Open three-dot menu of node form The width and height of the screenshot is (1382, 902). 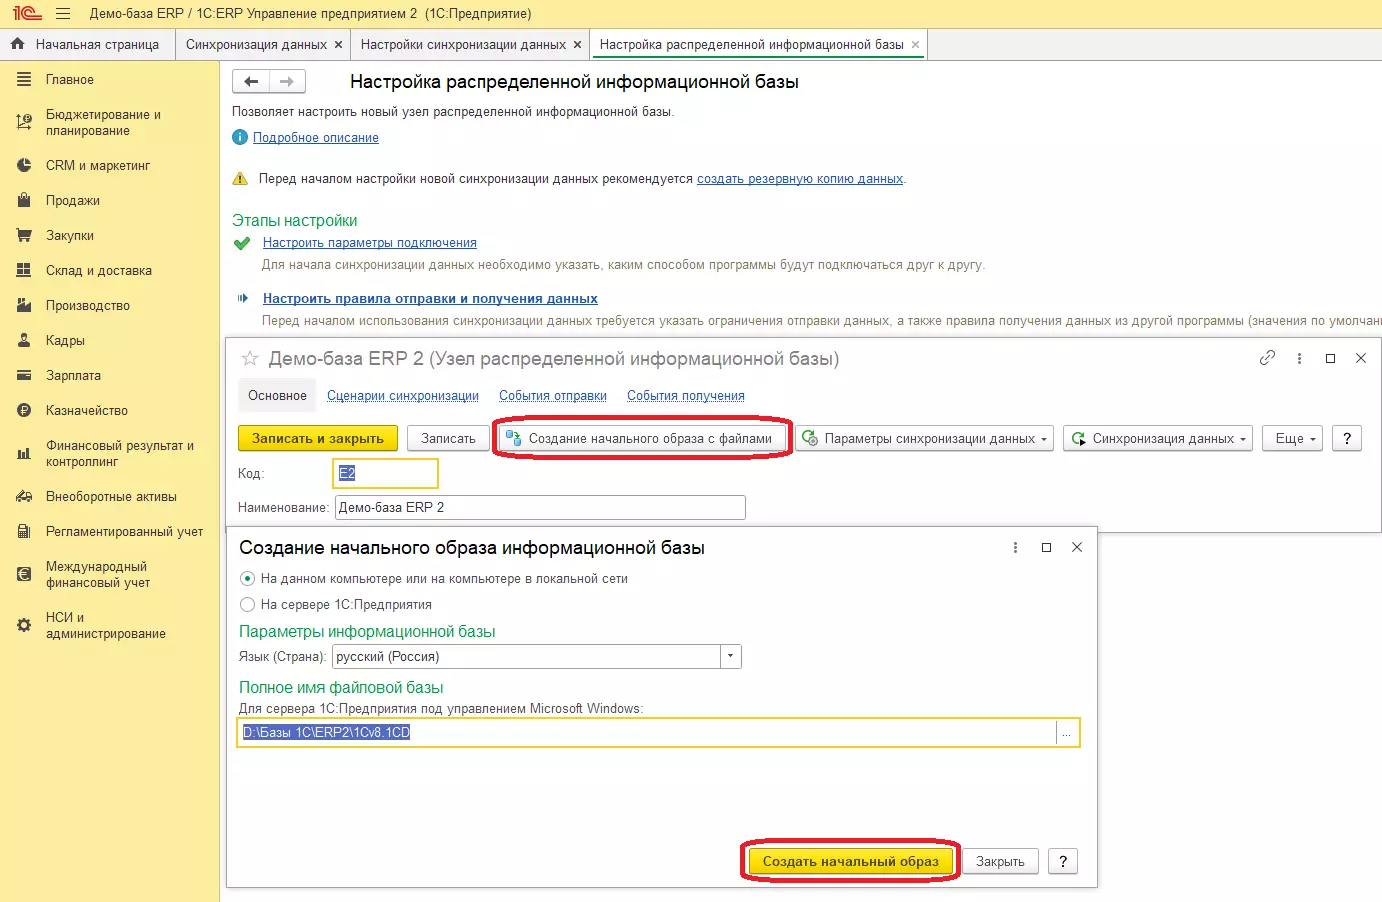click(x=1299, y=358)
